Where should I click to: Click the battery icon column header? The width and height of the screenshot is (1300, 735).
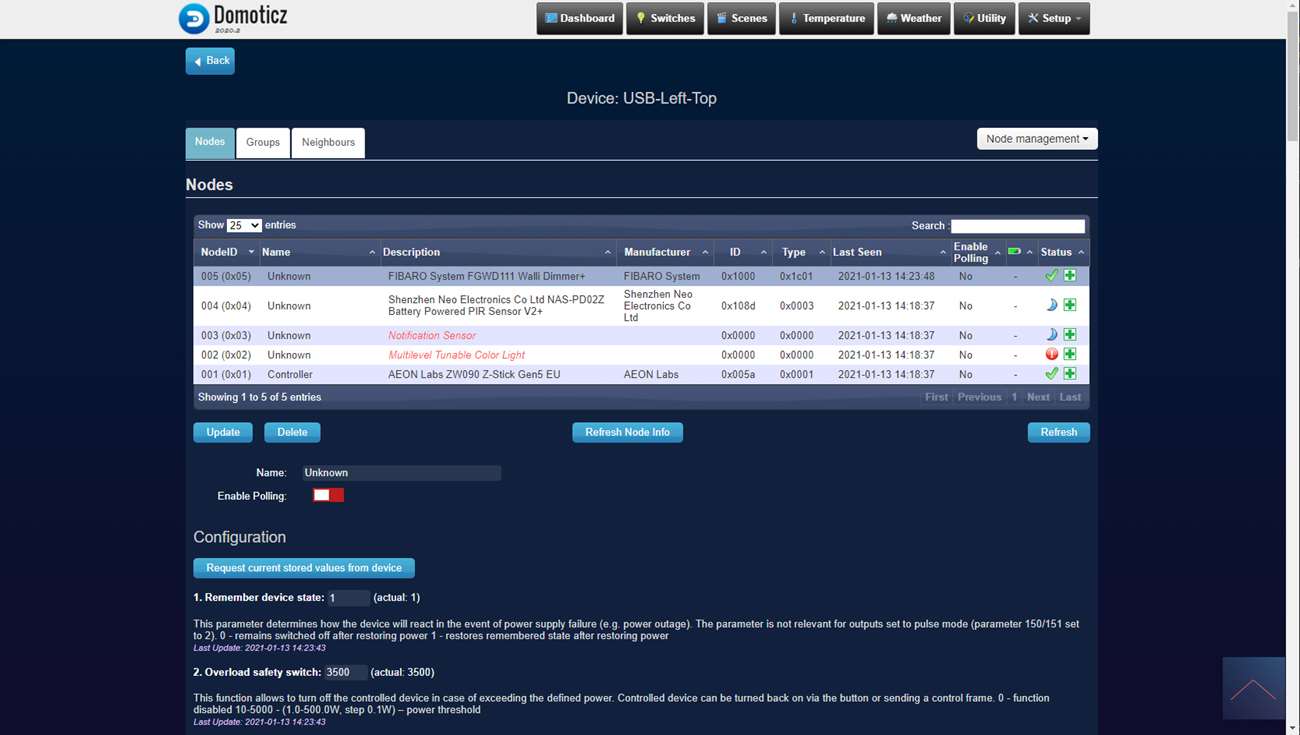(x=1015, y=252)
